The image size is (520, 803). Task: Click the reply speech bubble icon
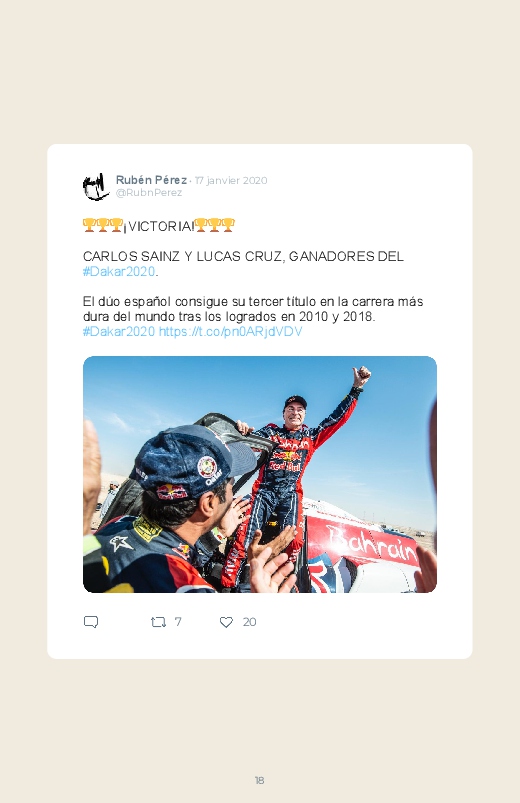(91, 622)
